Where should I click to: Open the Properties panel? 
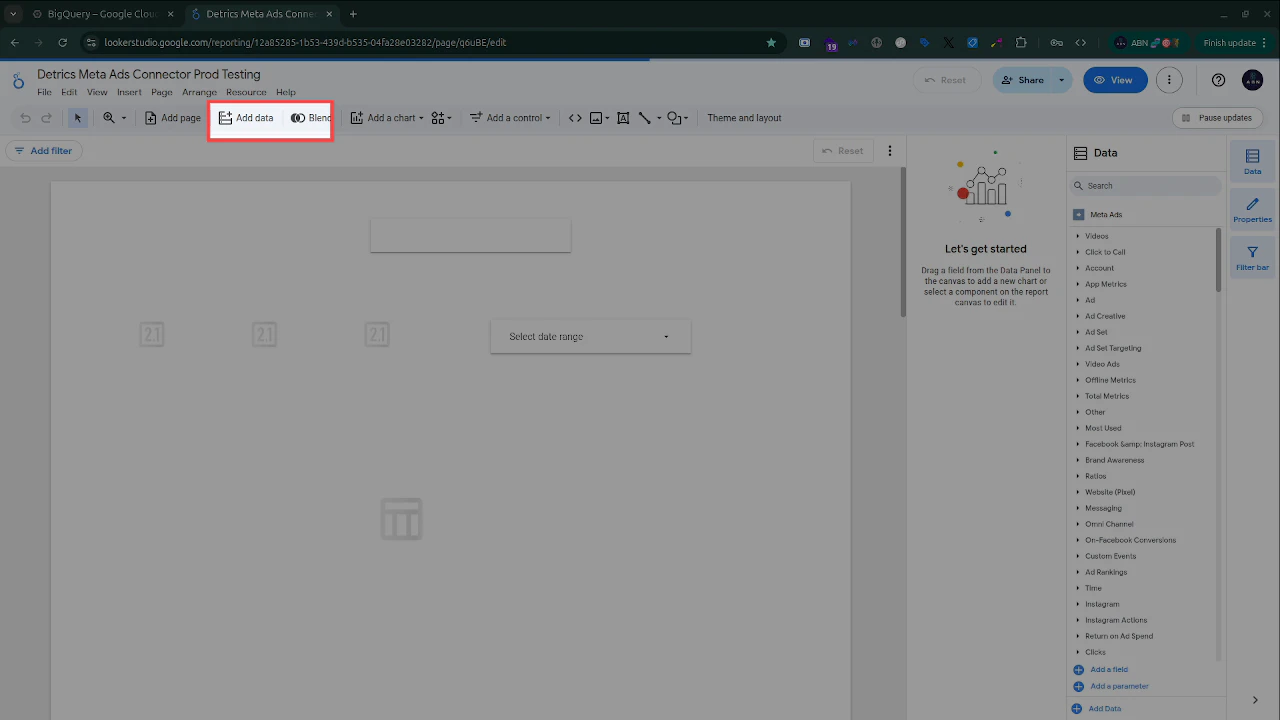[x=1252, y=208]
